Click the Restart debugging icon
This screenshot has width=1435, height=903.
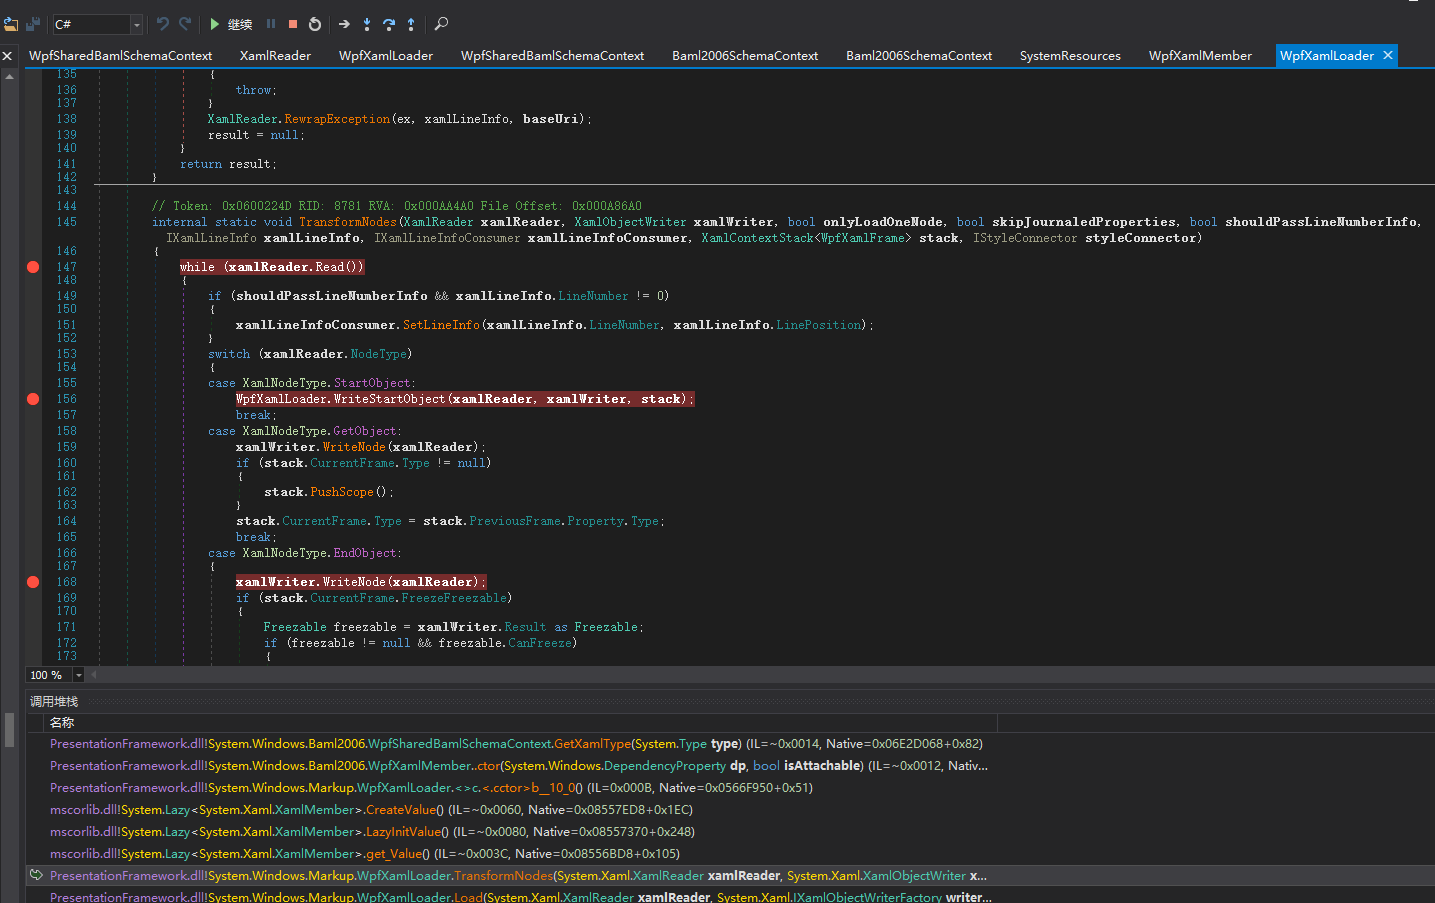(x=315, y=24)
